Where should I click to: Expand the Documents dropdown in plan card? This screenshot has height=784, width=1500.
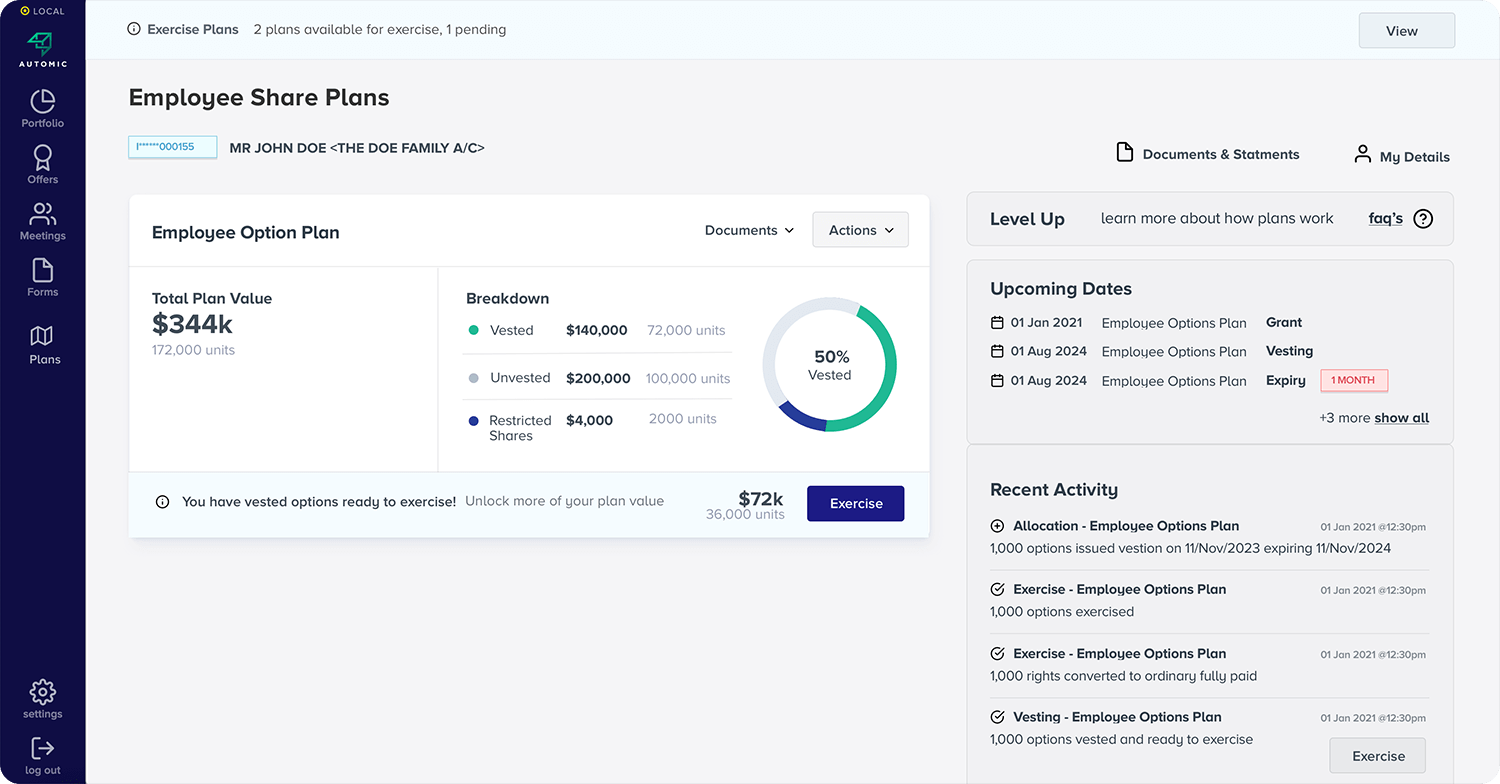click(749, 230)
